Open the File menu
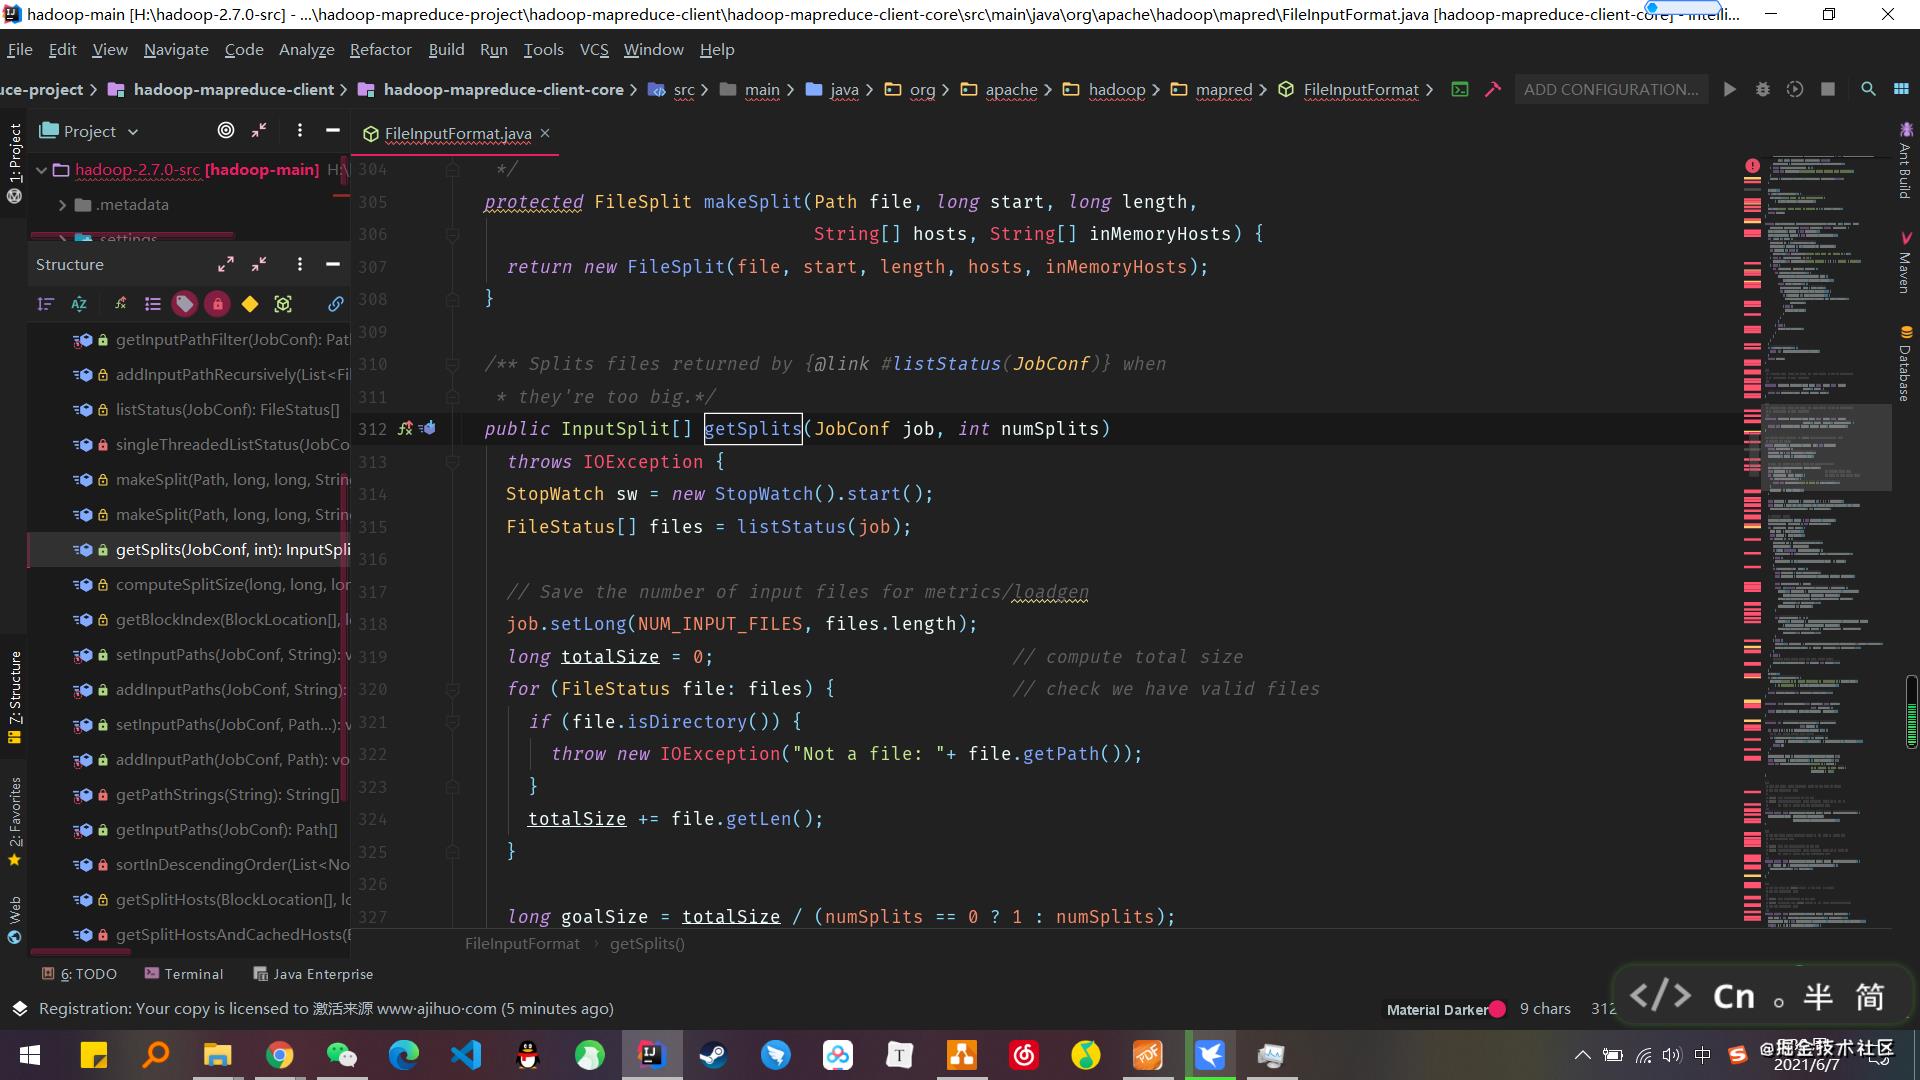 tap(20, 49)
